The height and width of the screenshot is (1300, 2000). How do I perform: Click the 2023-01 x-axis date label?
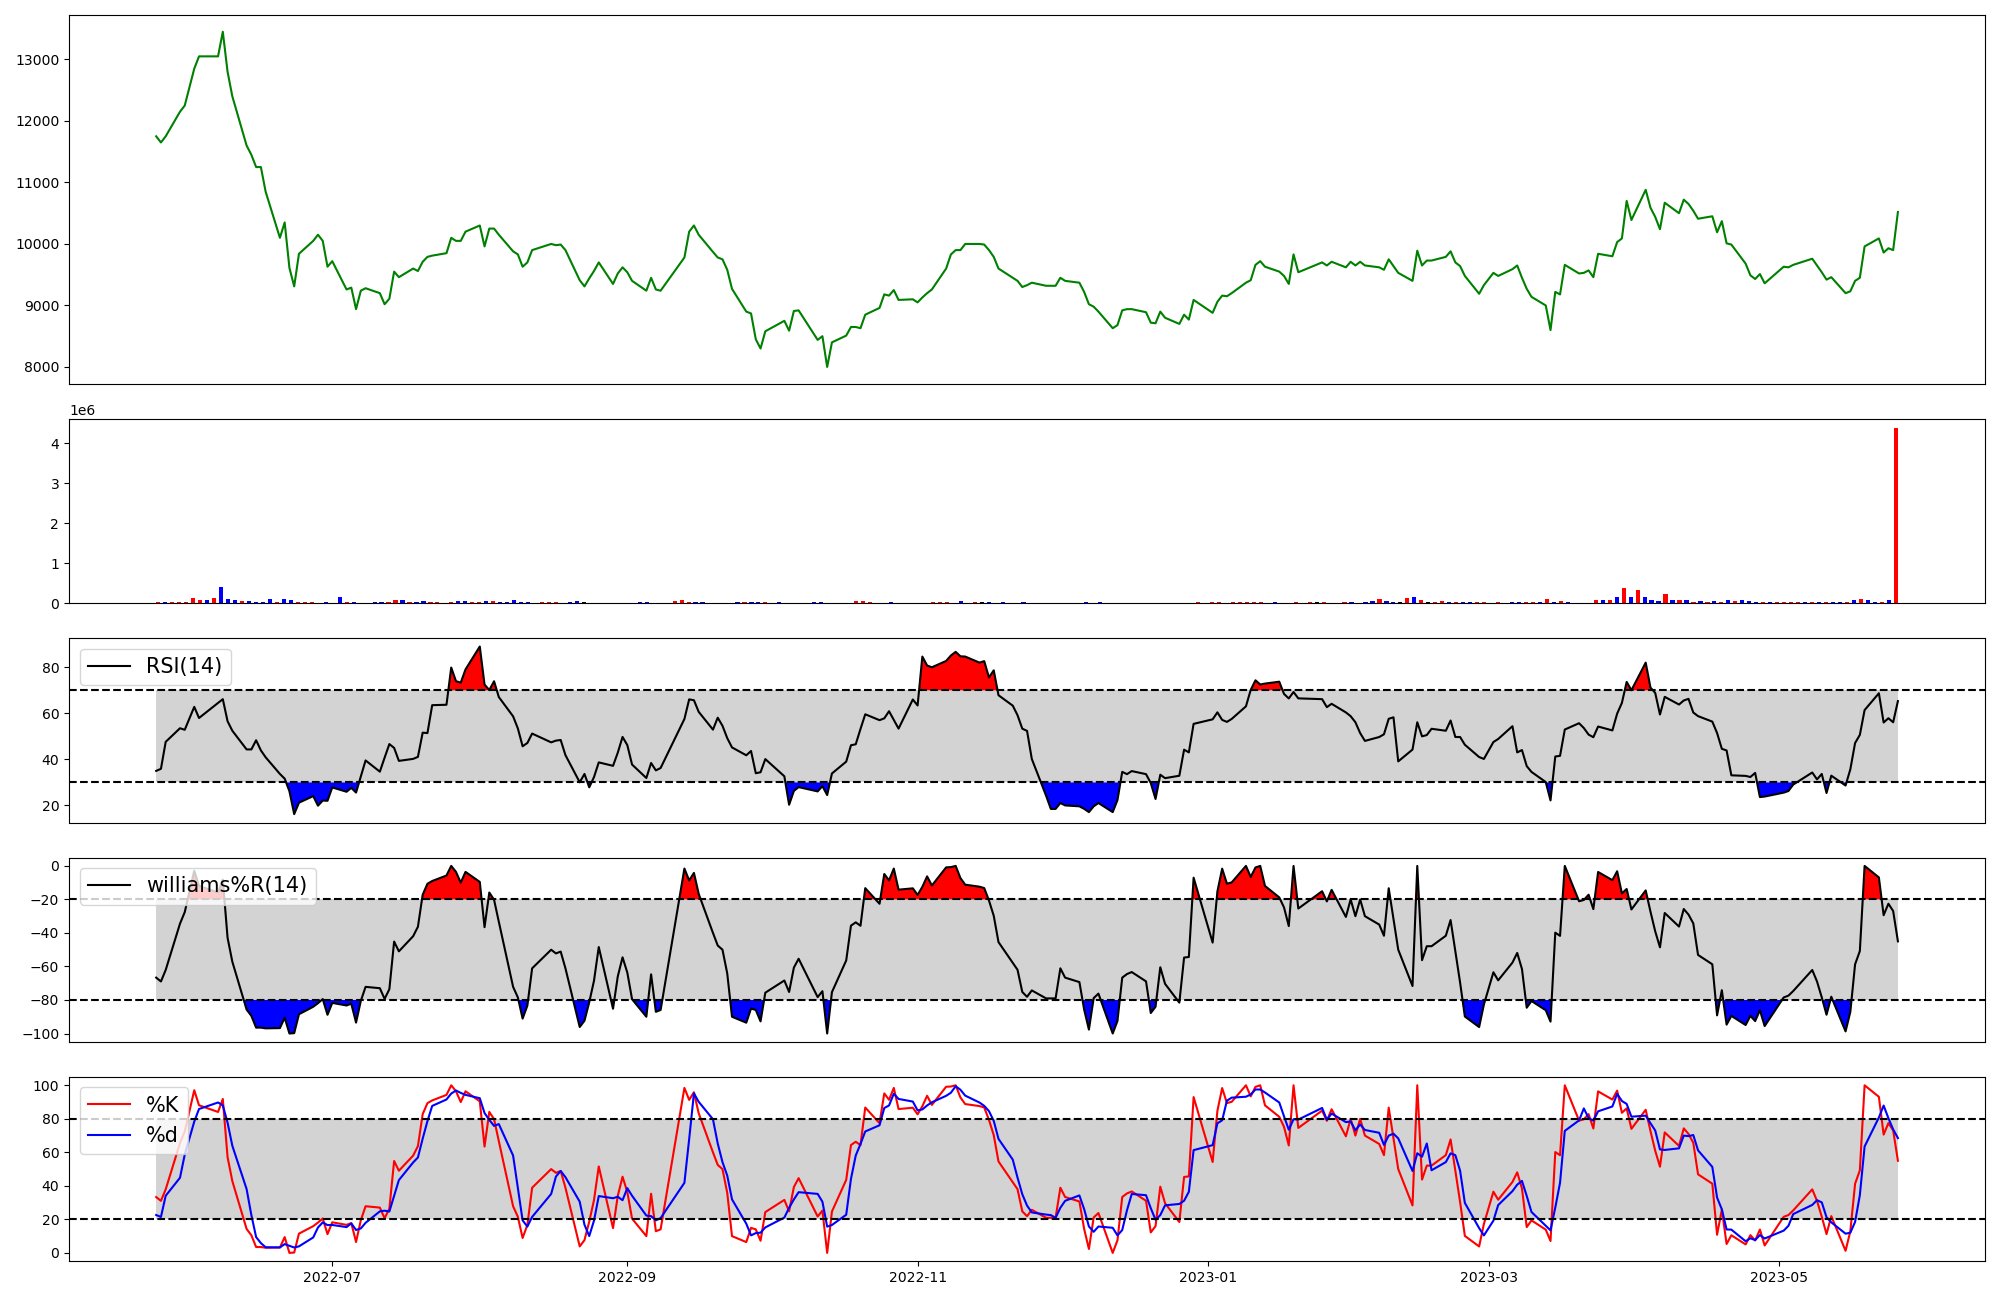click(x=1208, y=1277)
